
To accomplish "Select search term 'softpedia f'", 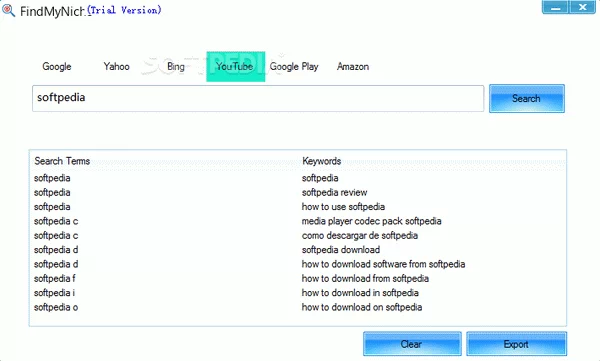I will click(x=55, y=278).
